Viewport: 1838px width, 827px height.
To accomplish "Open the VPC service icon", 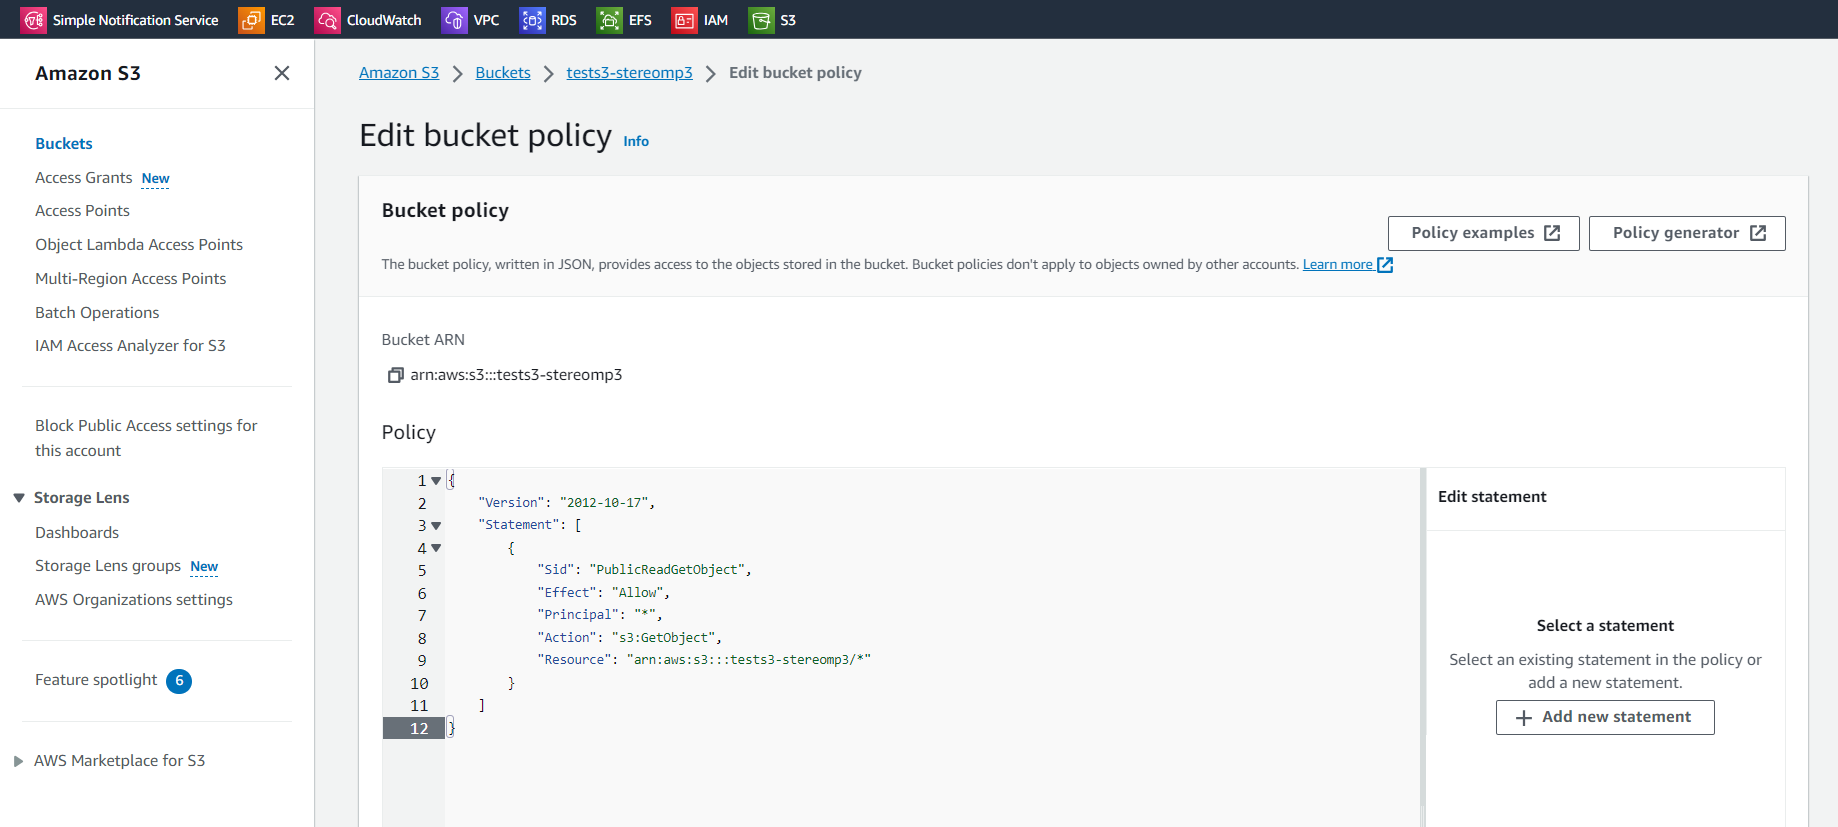I will 454,20.
